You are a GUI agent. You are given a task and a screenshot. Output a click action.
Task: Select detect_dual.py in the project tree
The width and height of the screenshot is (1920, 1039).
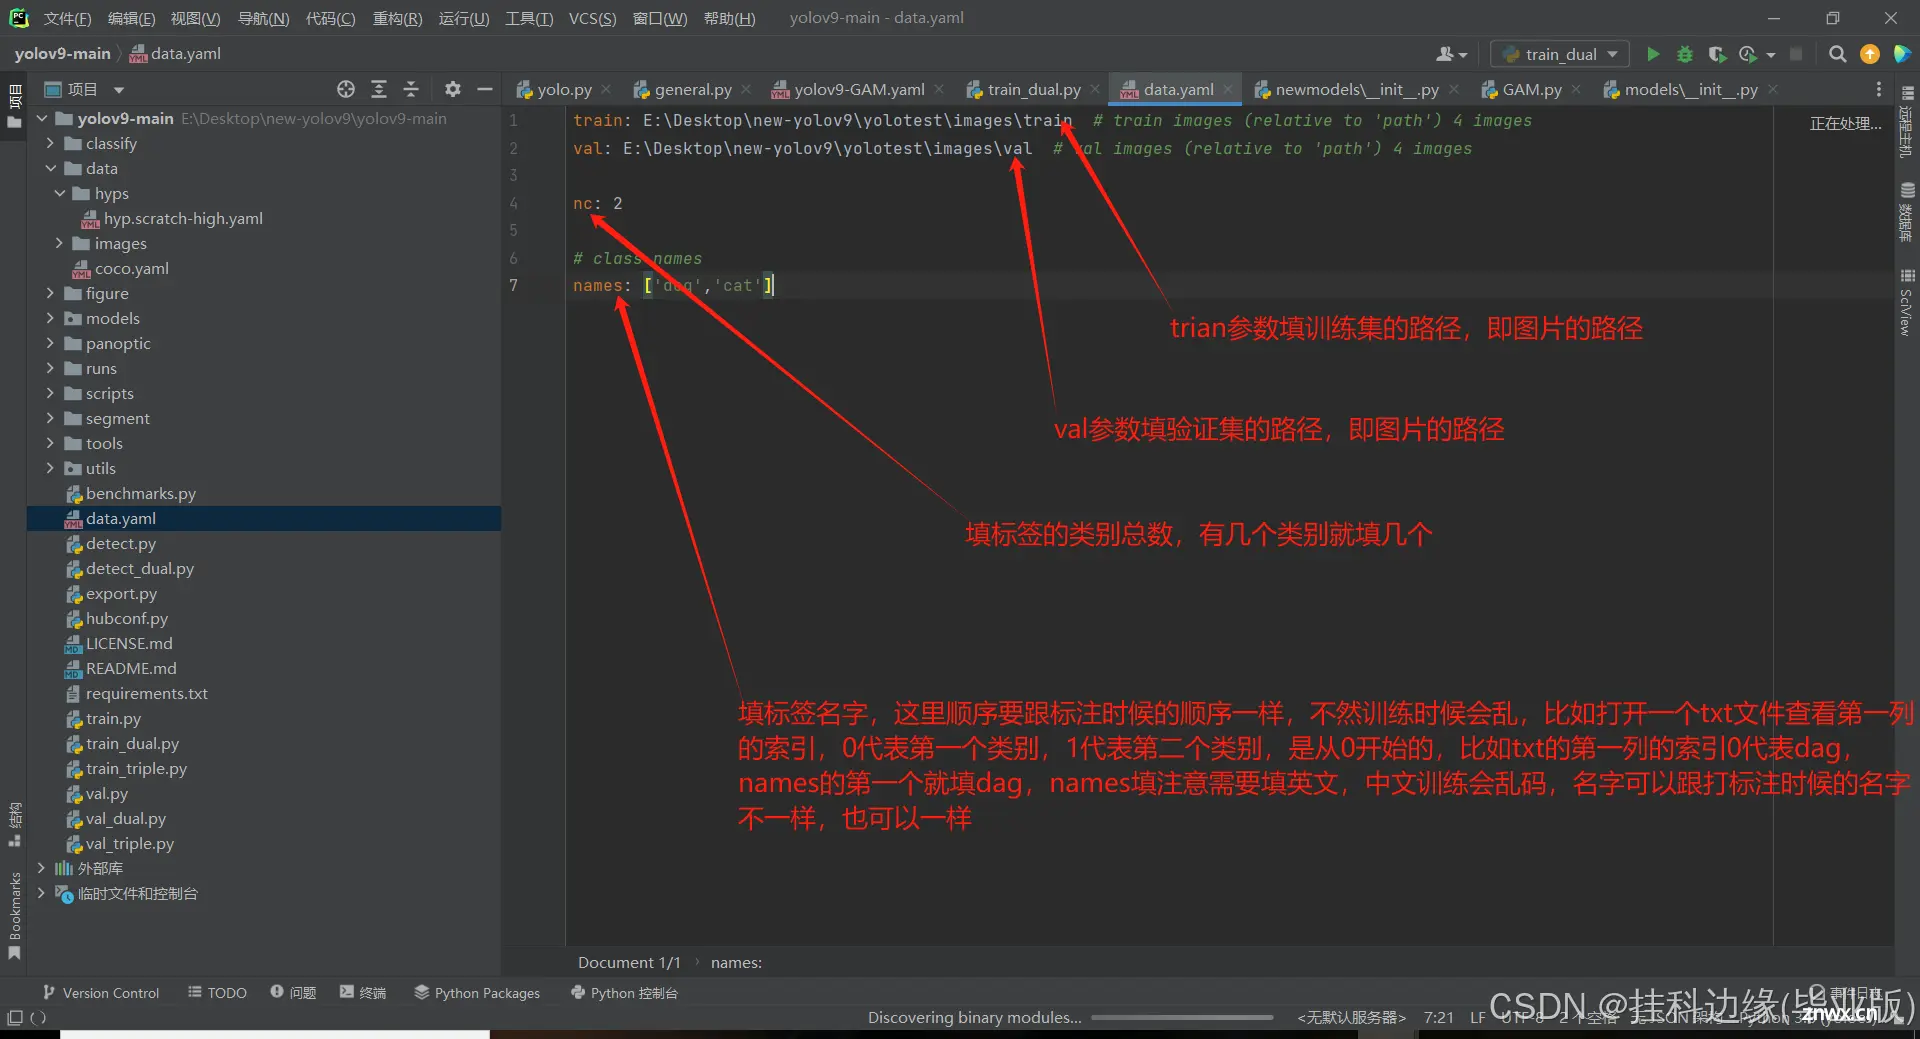(139, 568)
